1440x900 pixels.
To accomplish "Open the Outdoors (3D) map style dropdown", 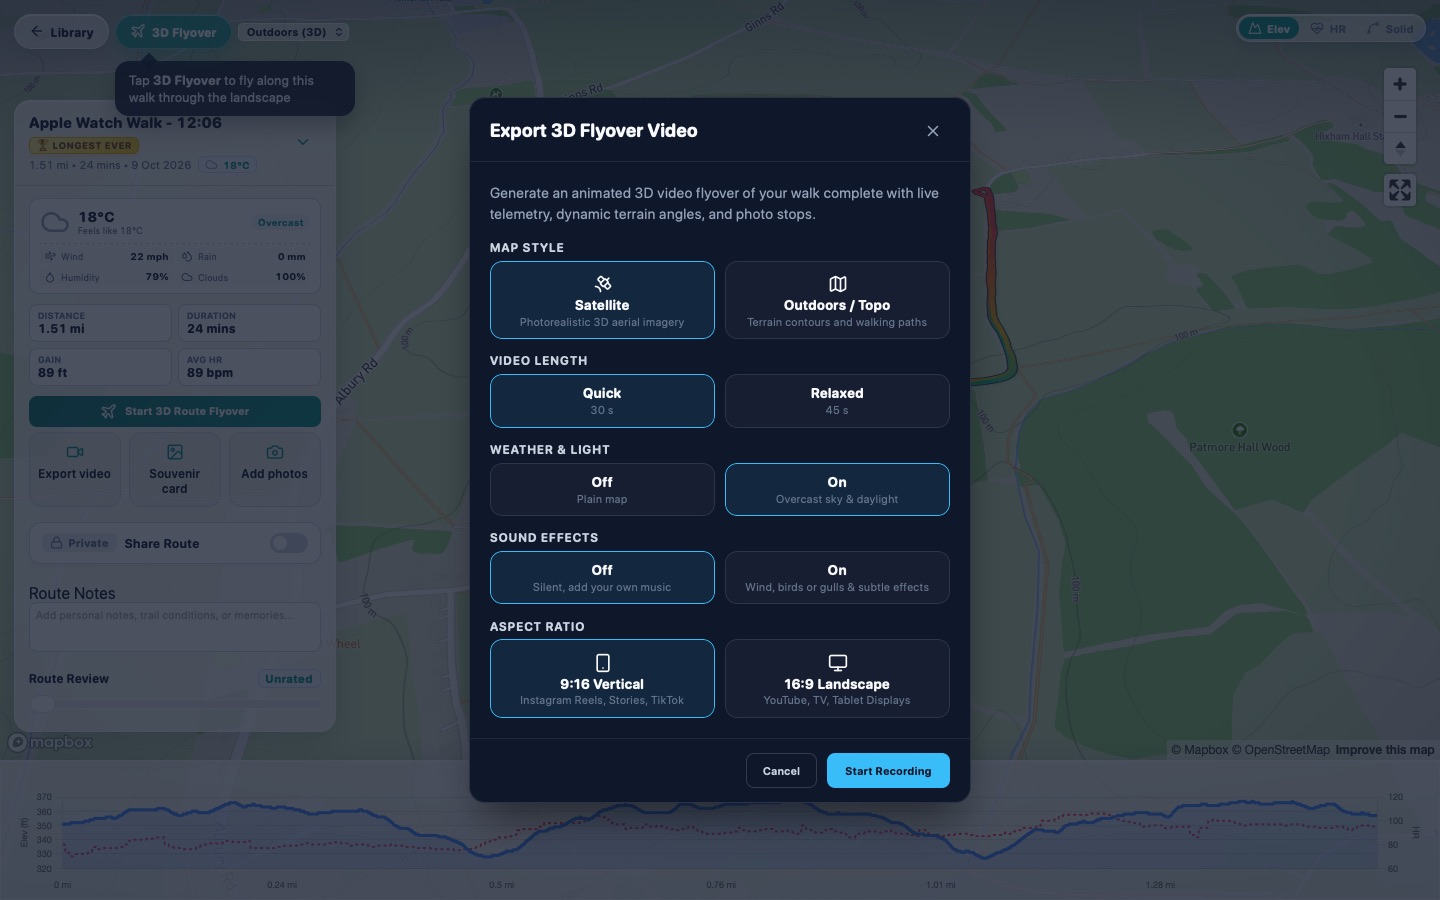I will (294, 32).
